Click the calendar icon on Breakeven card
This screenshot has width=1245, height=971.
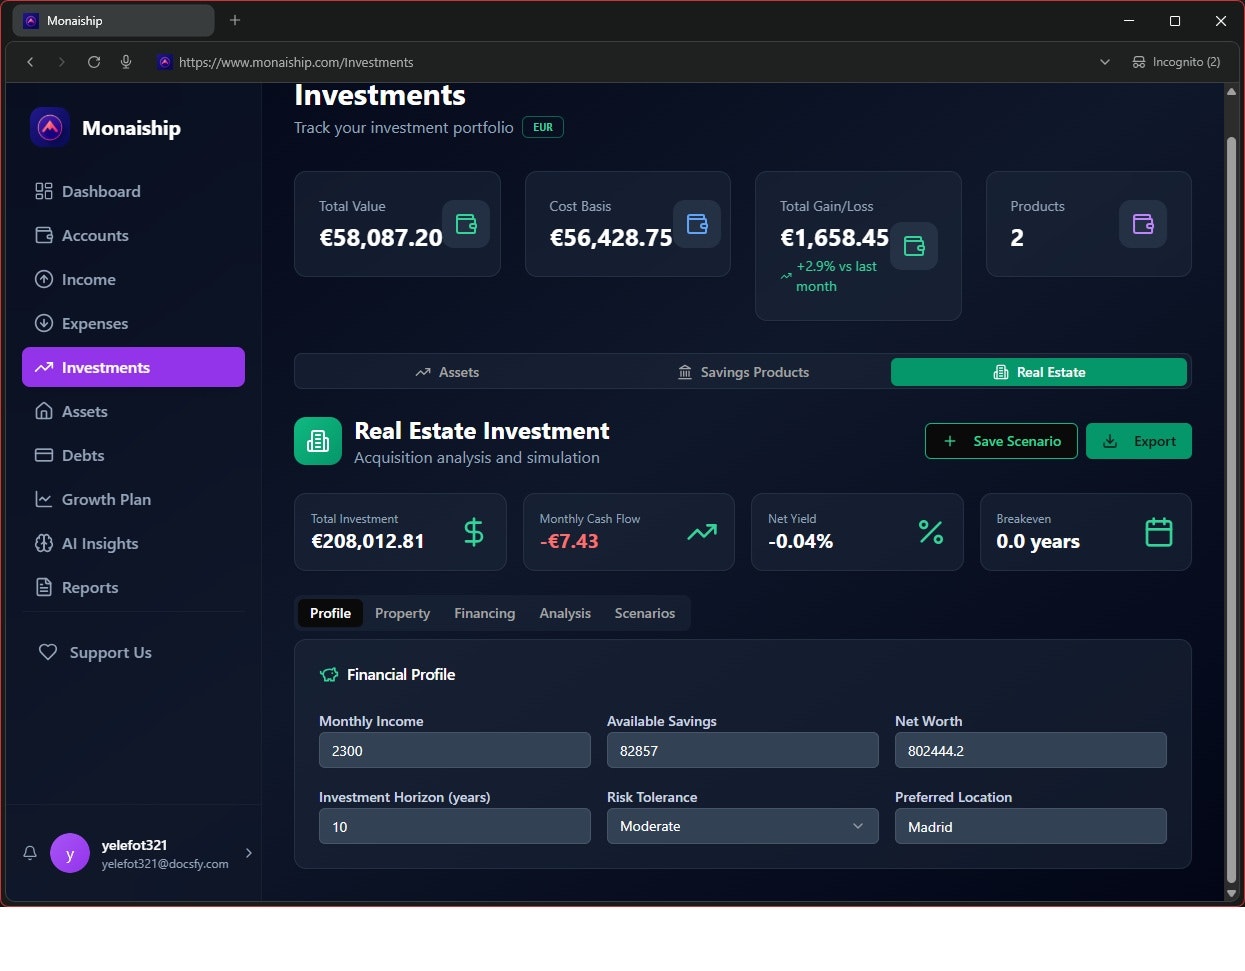click(x=1159, y=532)
